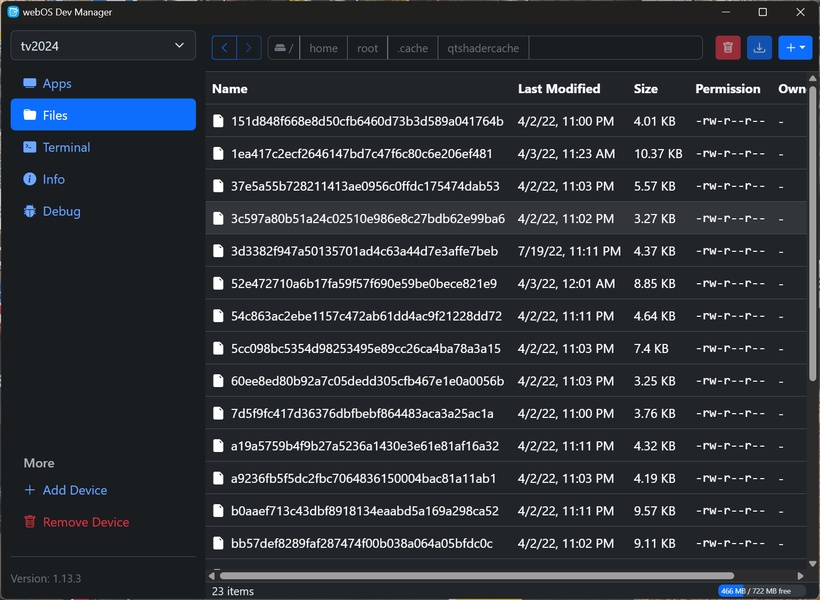
Task: Click the horizontal scrollbar of file list
Action: pos(477,576)
